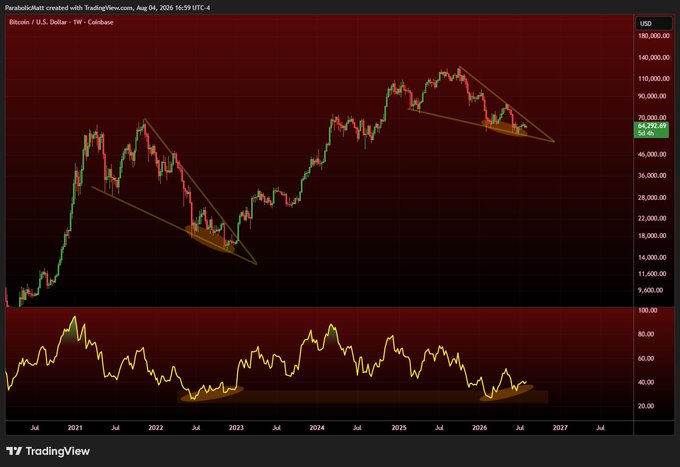Image resolution: width=680 pixels, height=467 pixels.
Task: Click the 14,000.00 price axis label
Action: [x=652, y=257]
